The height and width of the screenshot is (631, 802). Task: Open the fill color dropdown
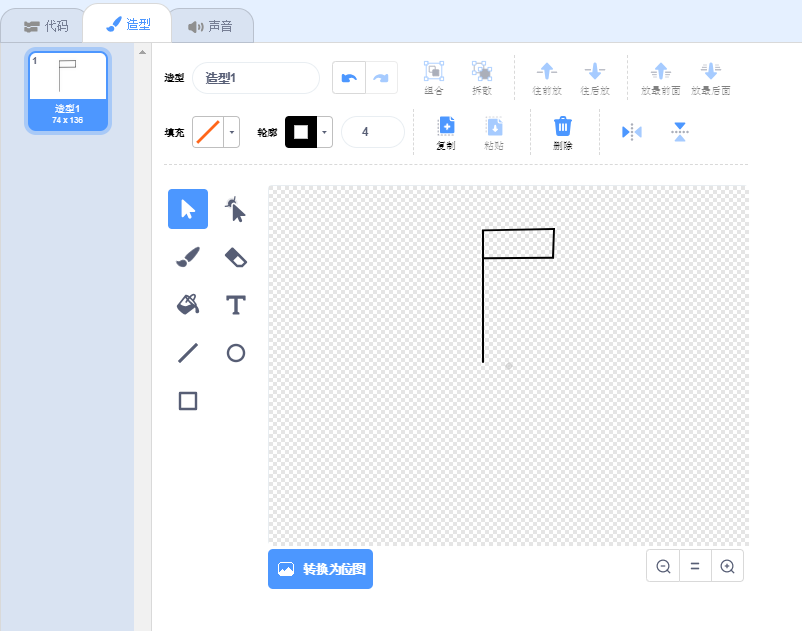(x=232, y=132)
